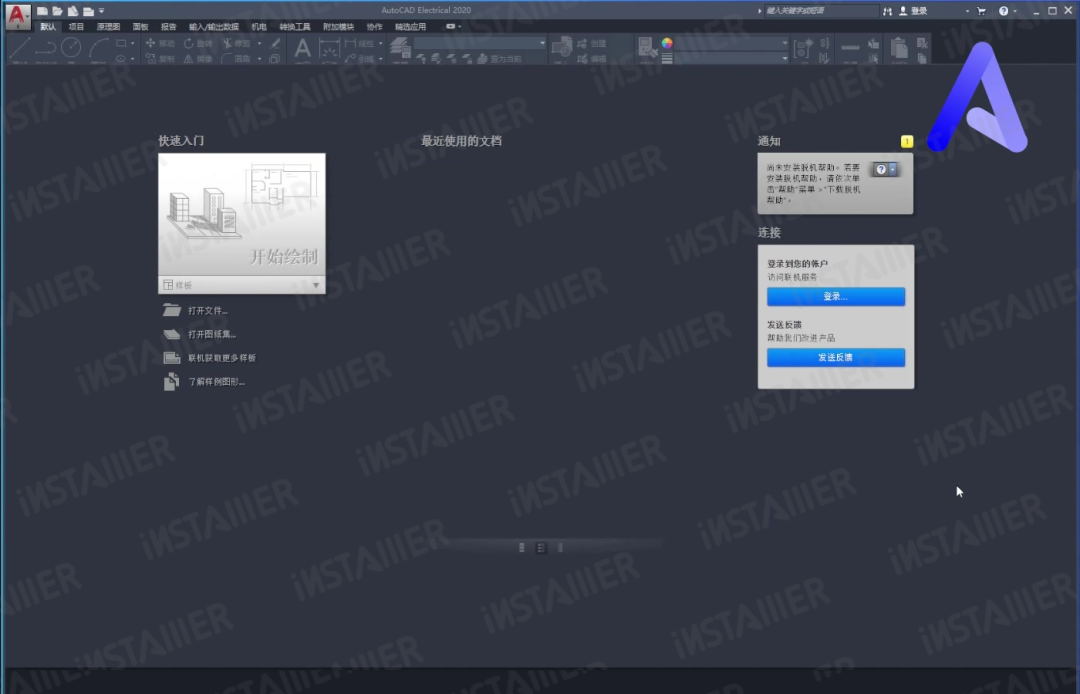Click the help button in notification card
Screen dimensions: 1080x694
pos(884,169)
